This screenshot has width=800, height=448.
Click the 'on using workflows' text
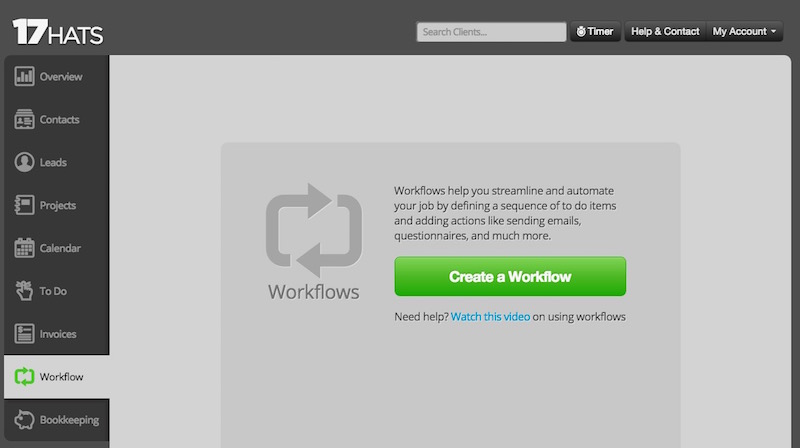coord(579,317)
